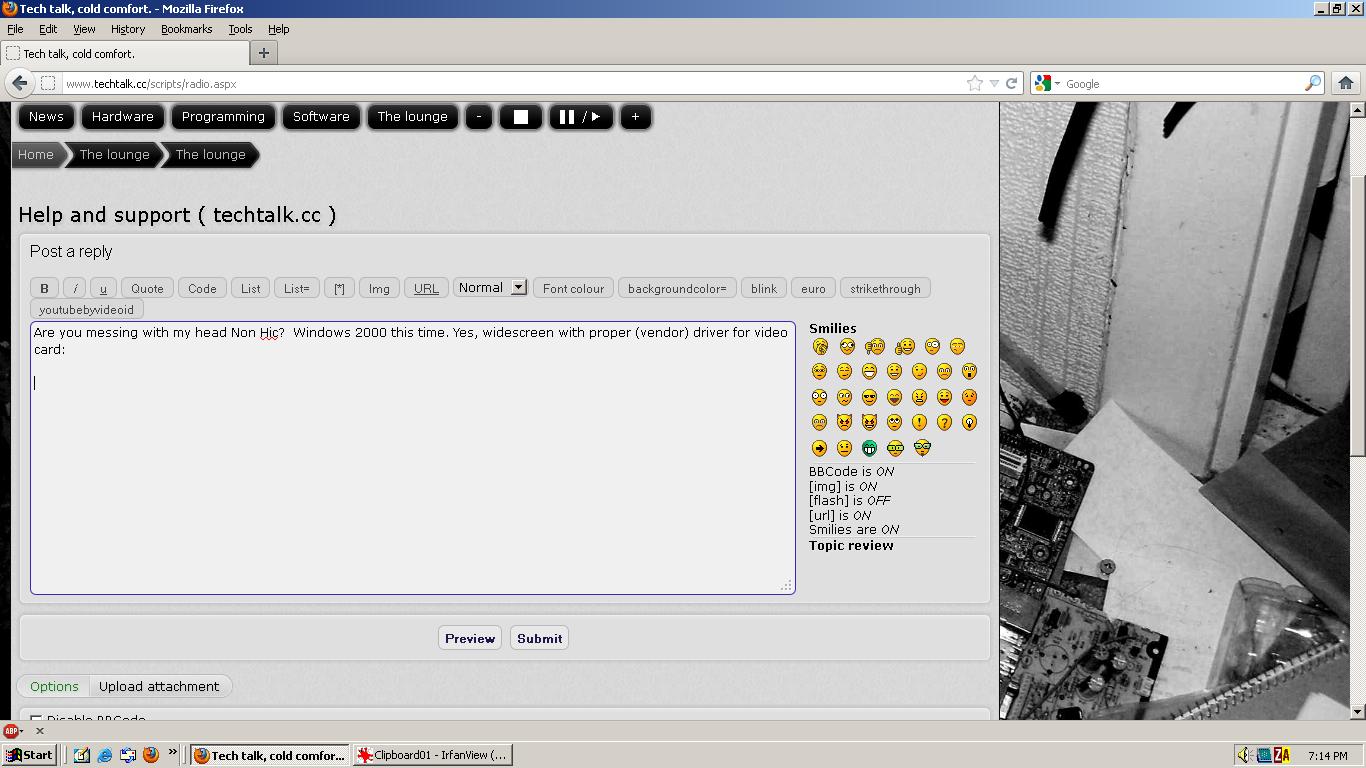
Task: Select the Options tab
Action: coord(54,686)
